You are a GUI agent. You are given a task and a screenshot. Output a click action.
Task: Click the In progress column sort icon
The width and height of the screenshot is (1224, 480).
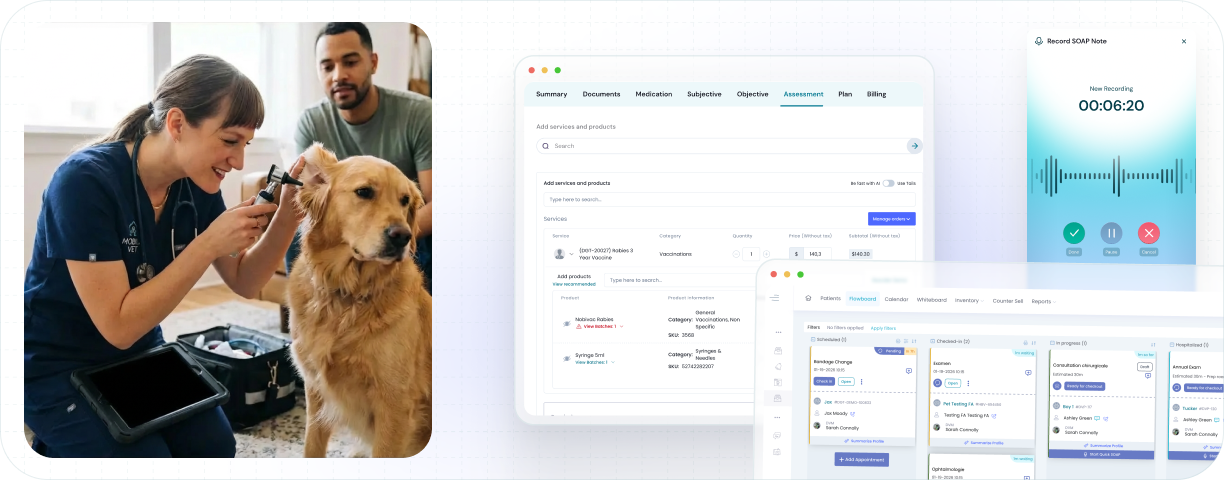(1152, 343)
